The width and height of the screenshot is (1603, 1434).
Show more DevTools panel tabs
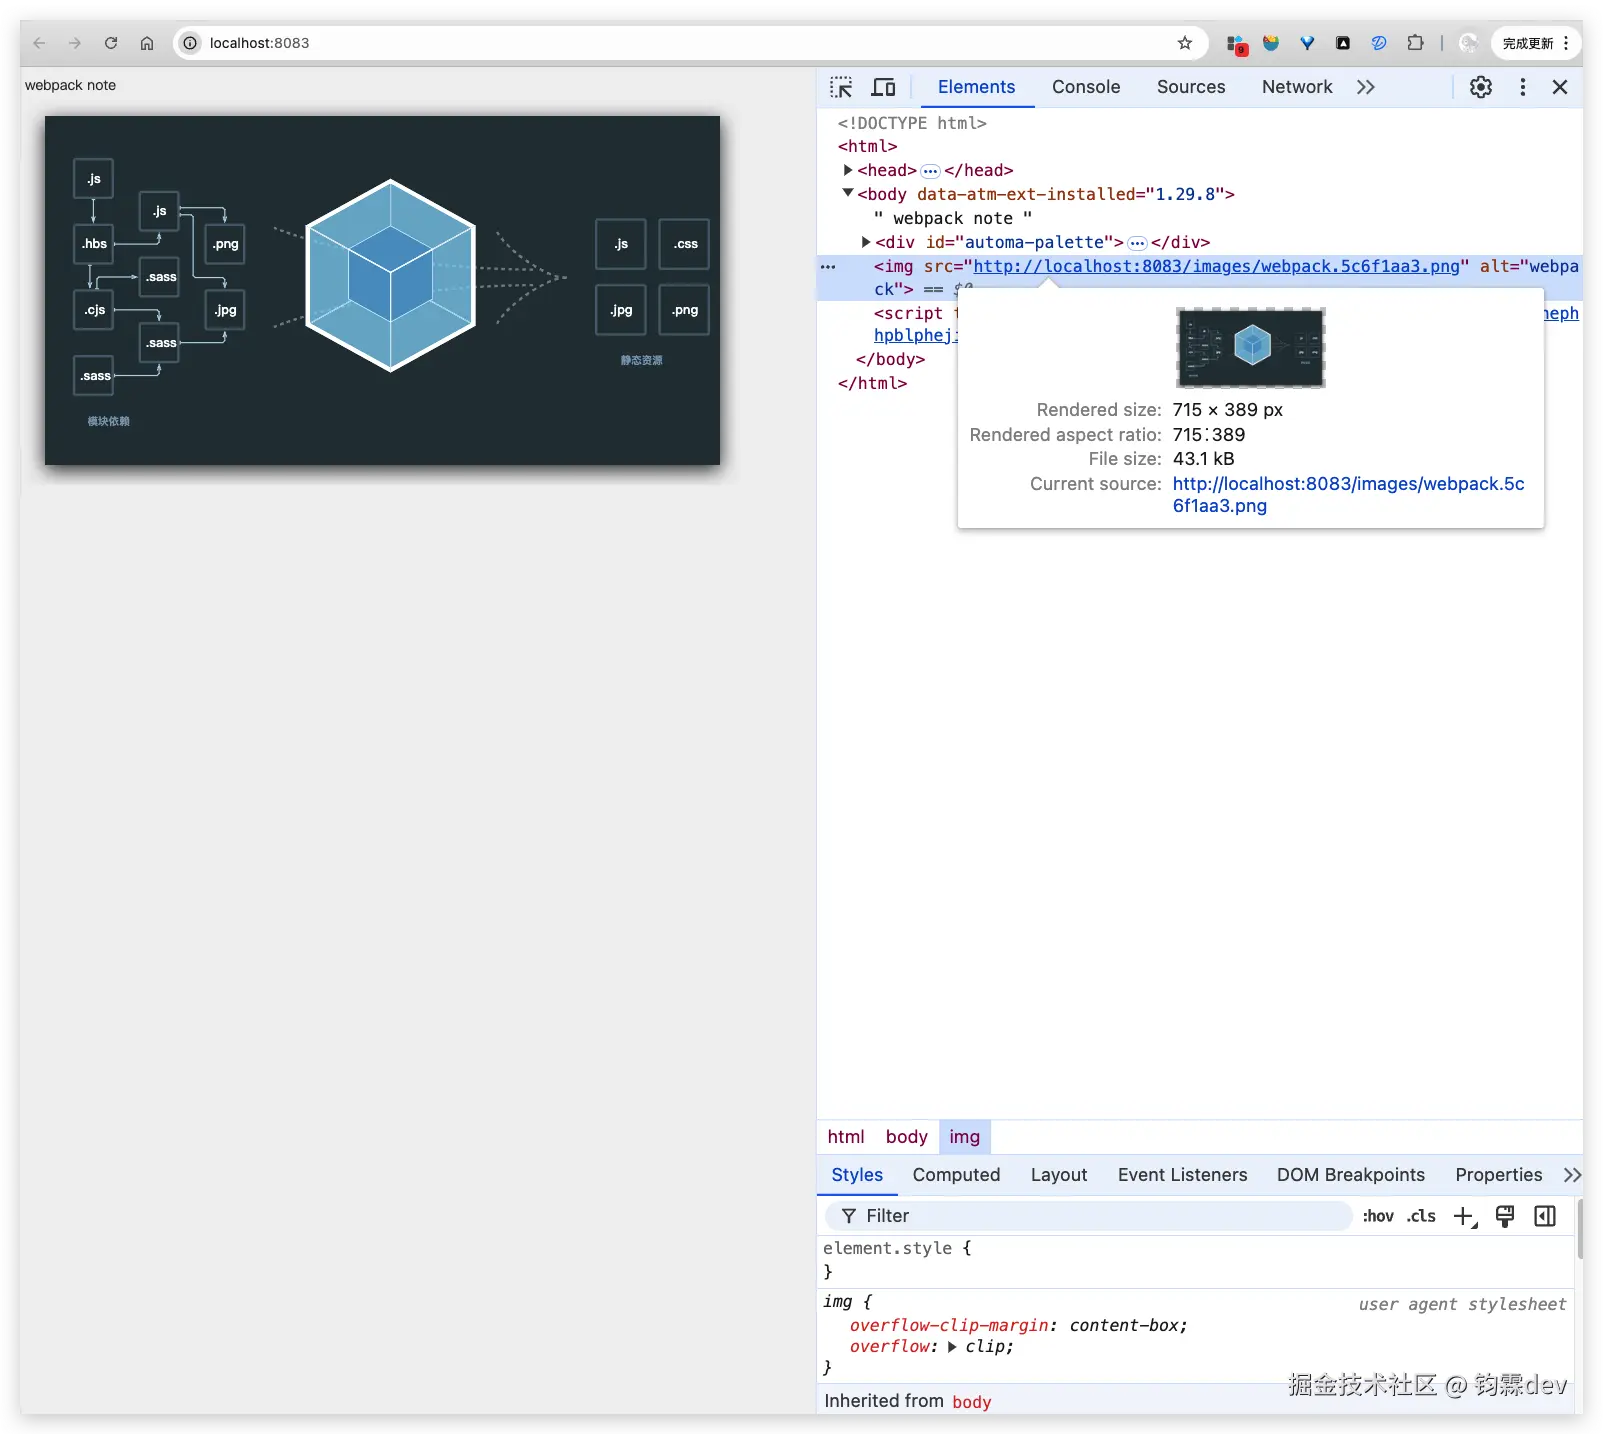point(1366,87)
